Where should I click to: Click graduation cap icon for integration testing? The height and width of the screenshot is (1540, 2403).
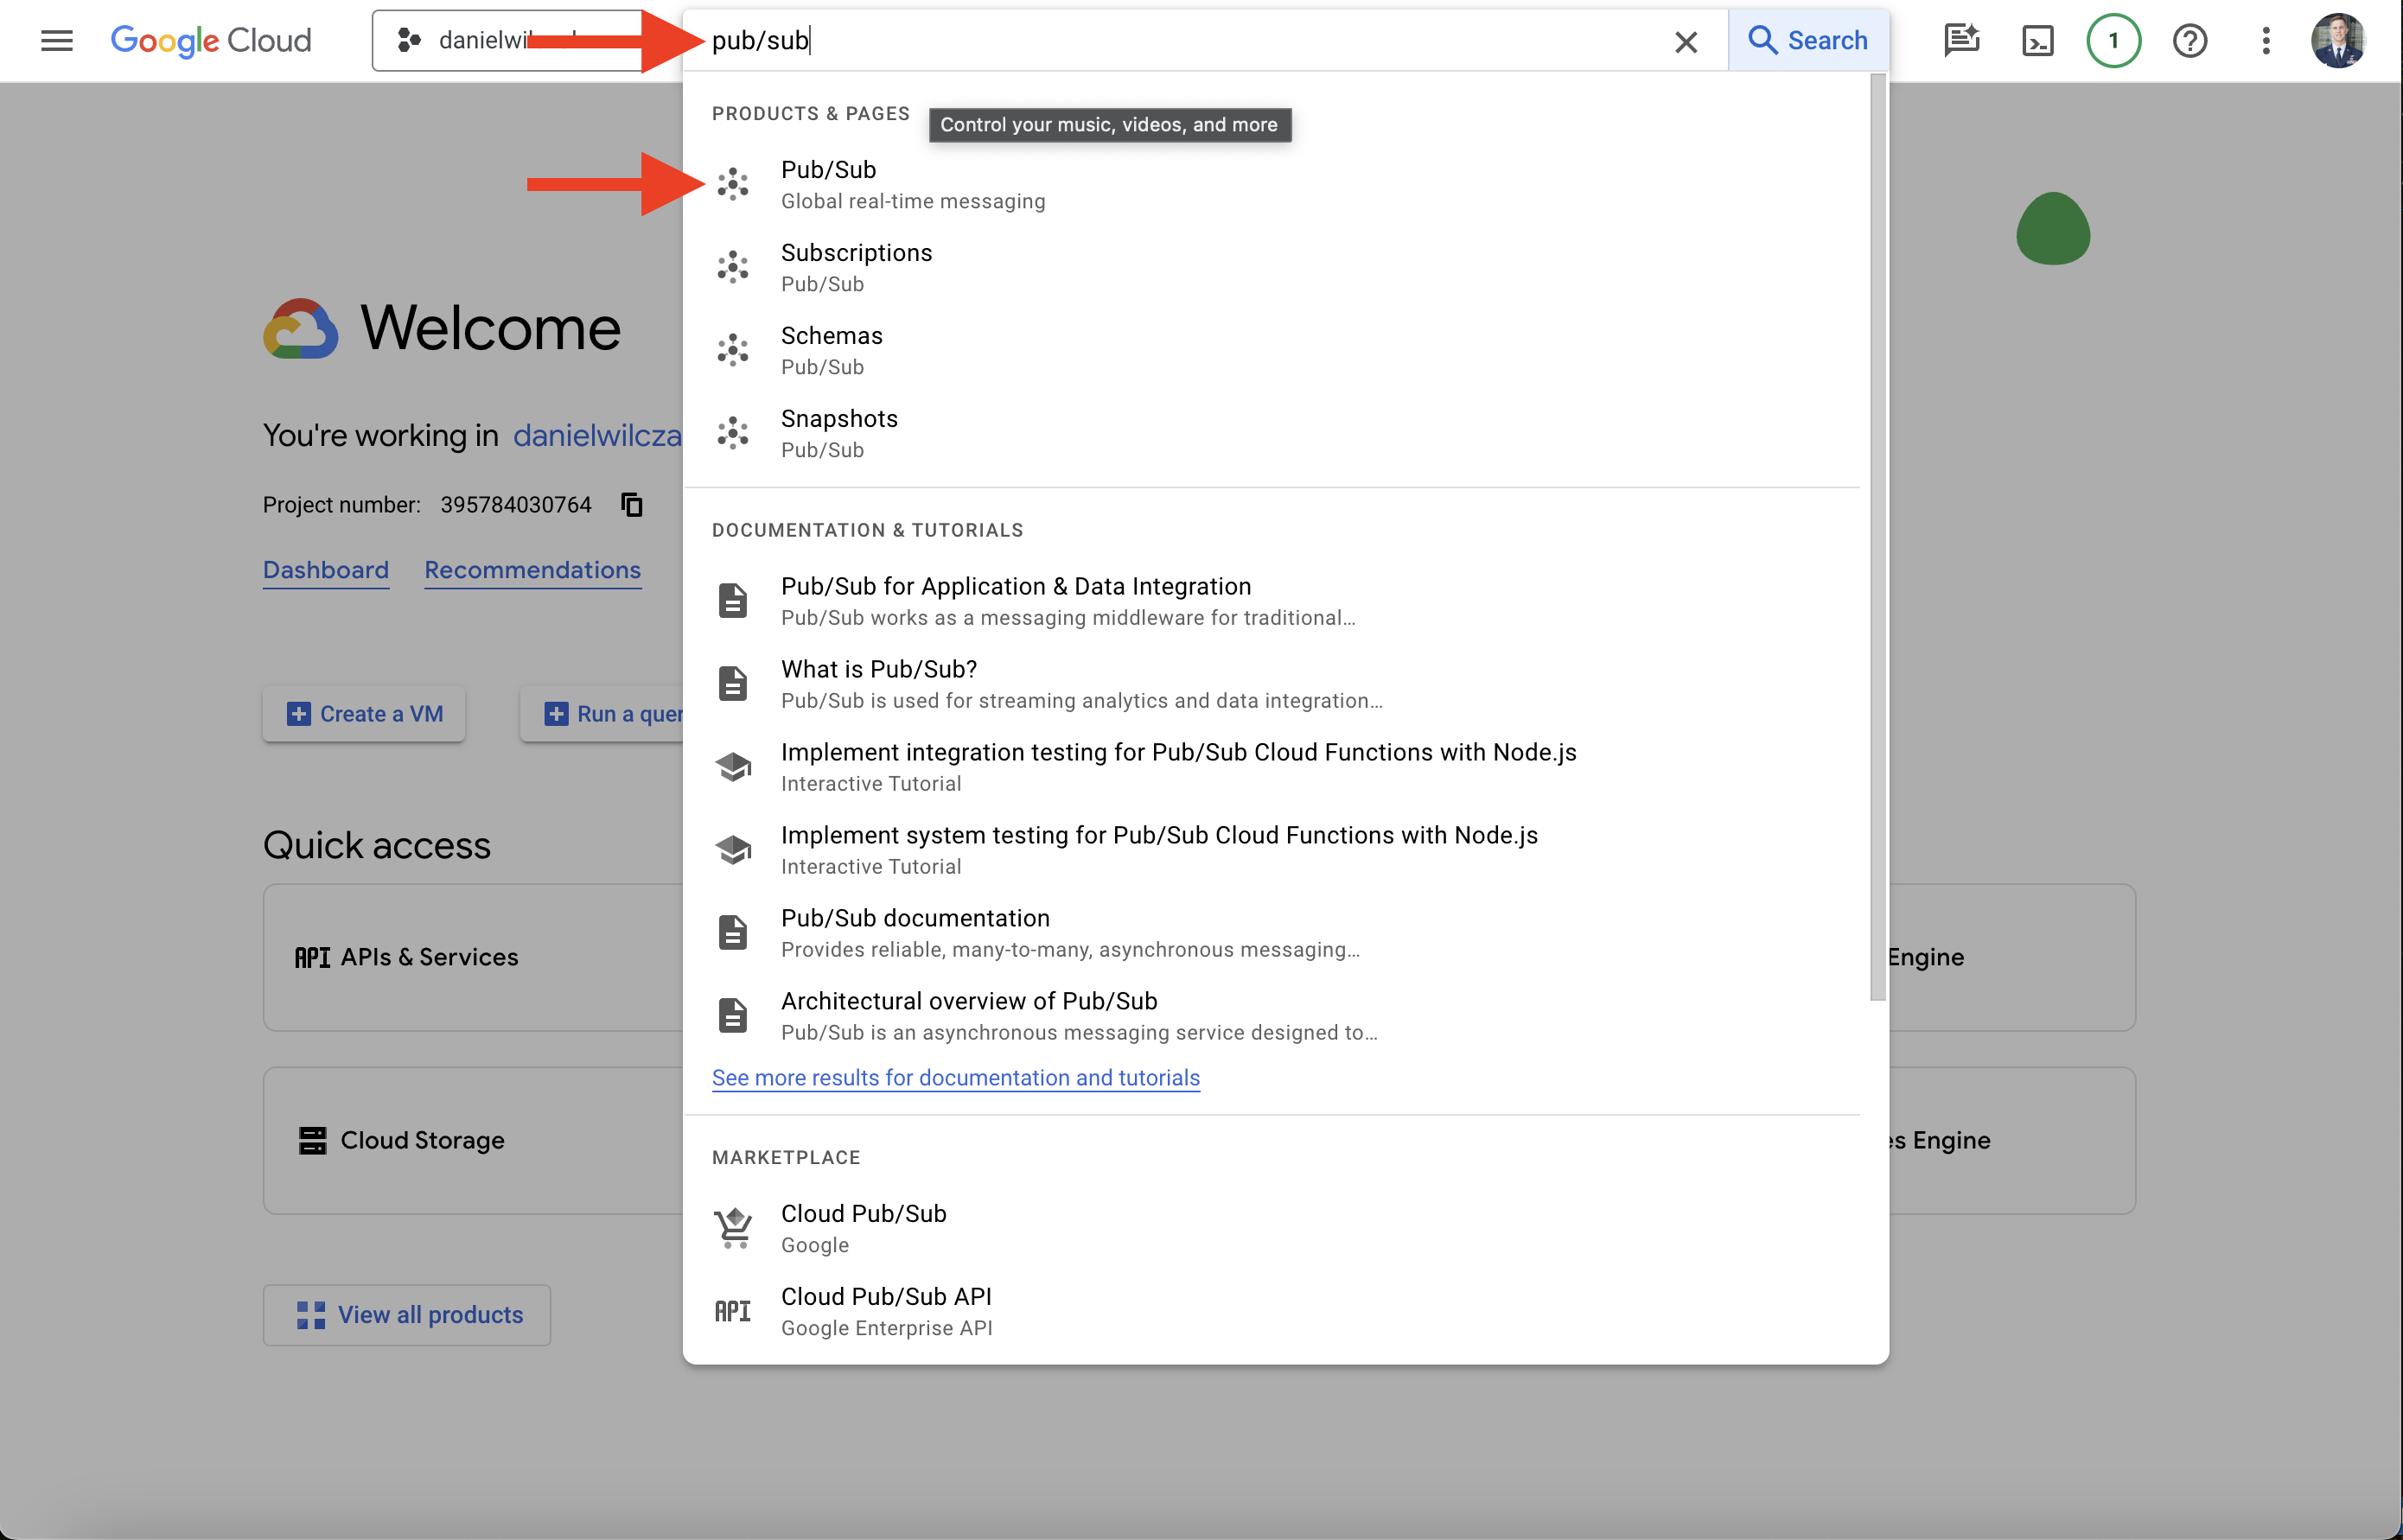click(x=733, y=767)
